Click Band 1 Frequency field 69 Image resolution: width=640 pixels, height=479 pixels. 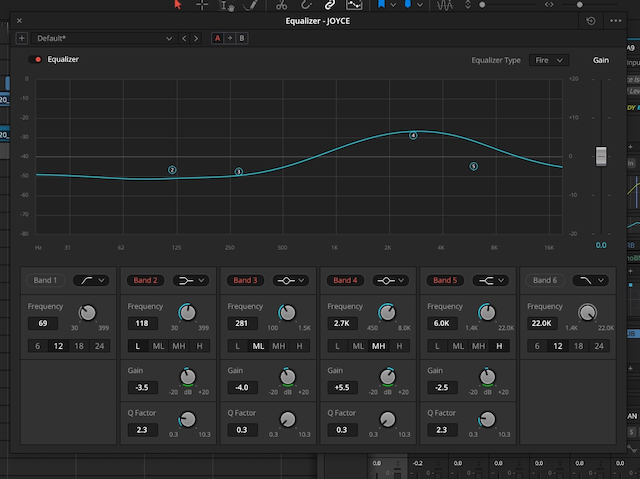(x=42, y=323)
